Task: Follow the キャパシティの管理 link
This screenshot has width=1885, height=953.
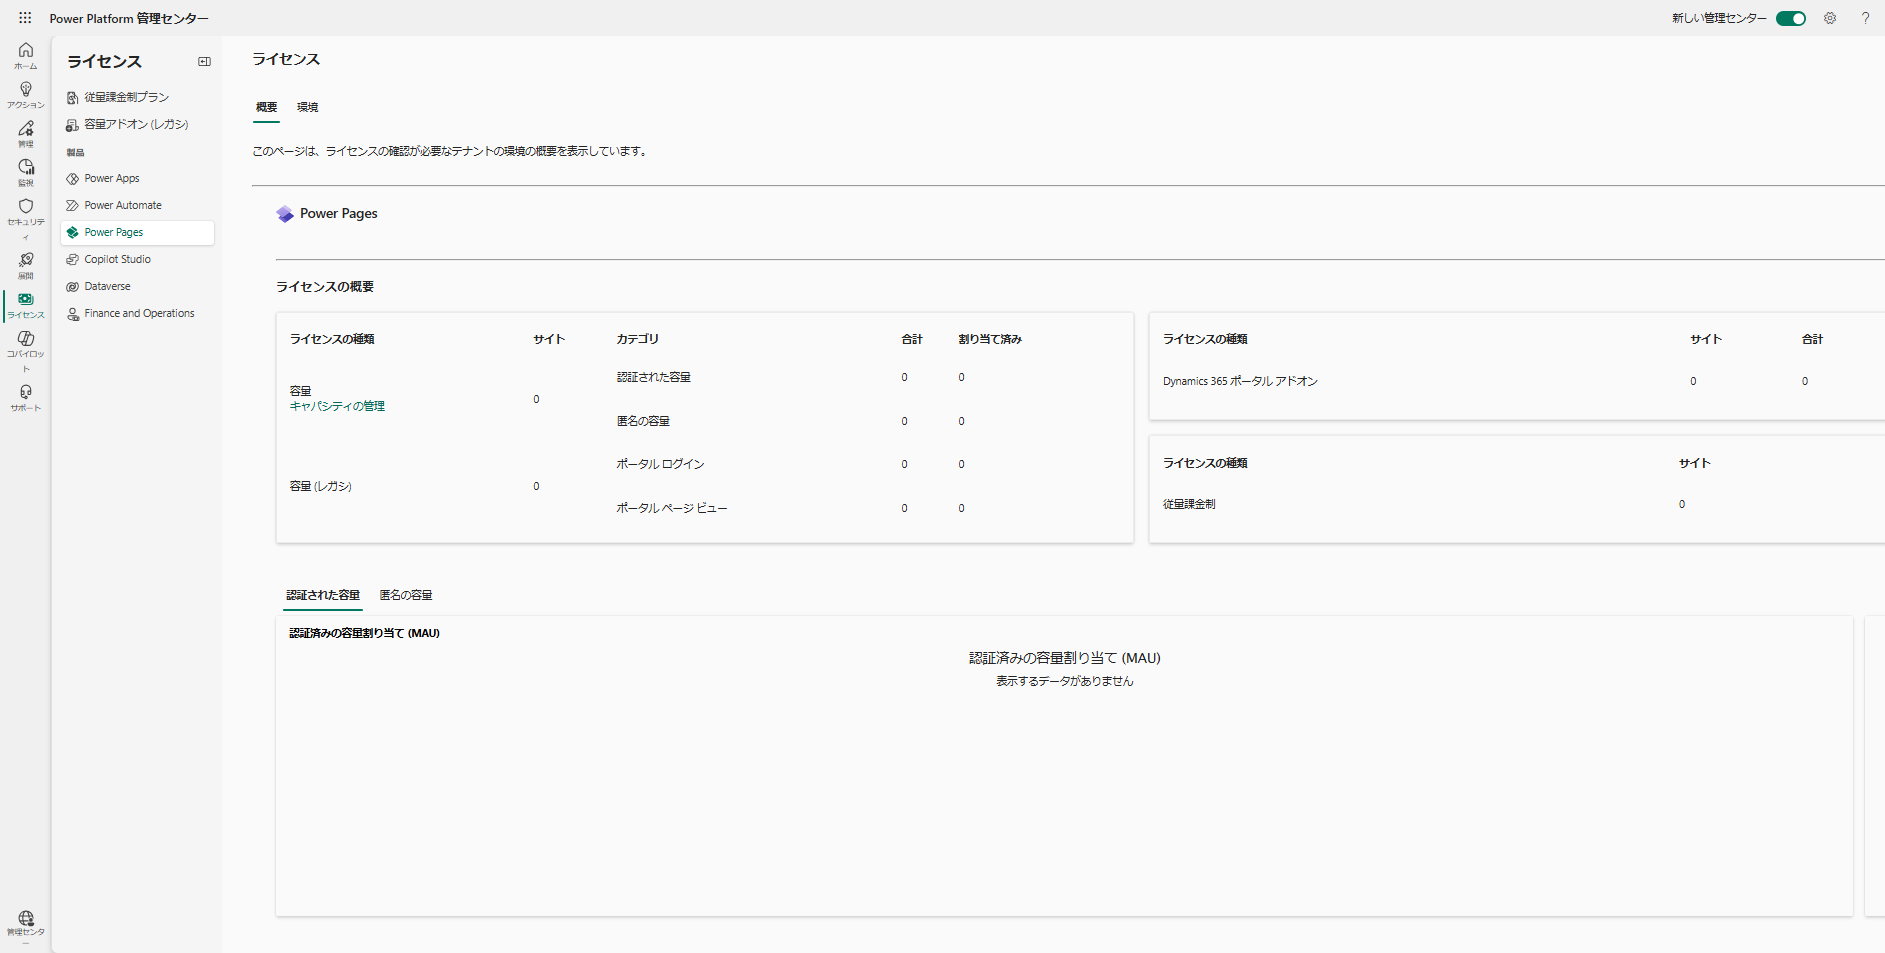Action: 337,406
